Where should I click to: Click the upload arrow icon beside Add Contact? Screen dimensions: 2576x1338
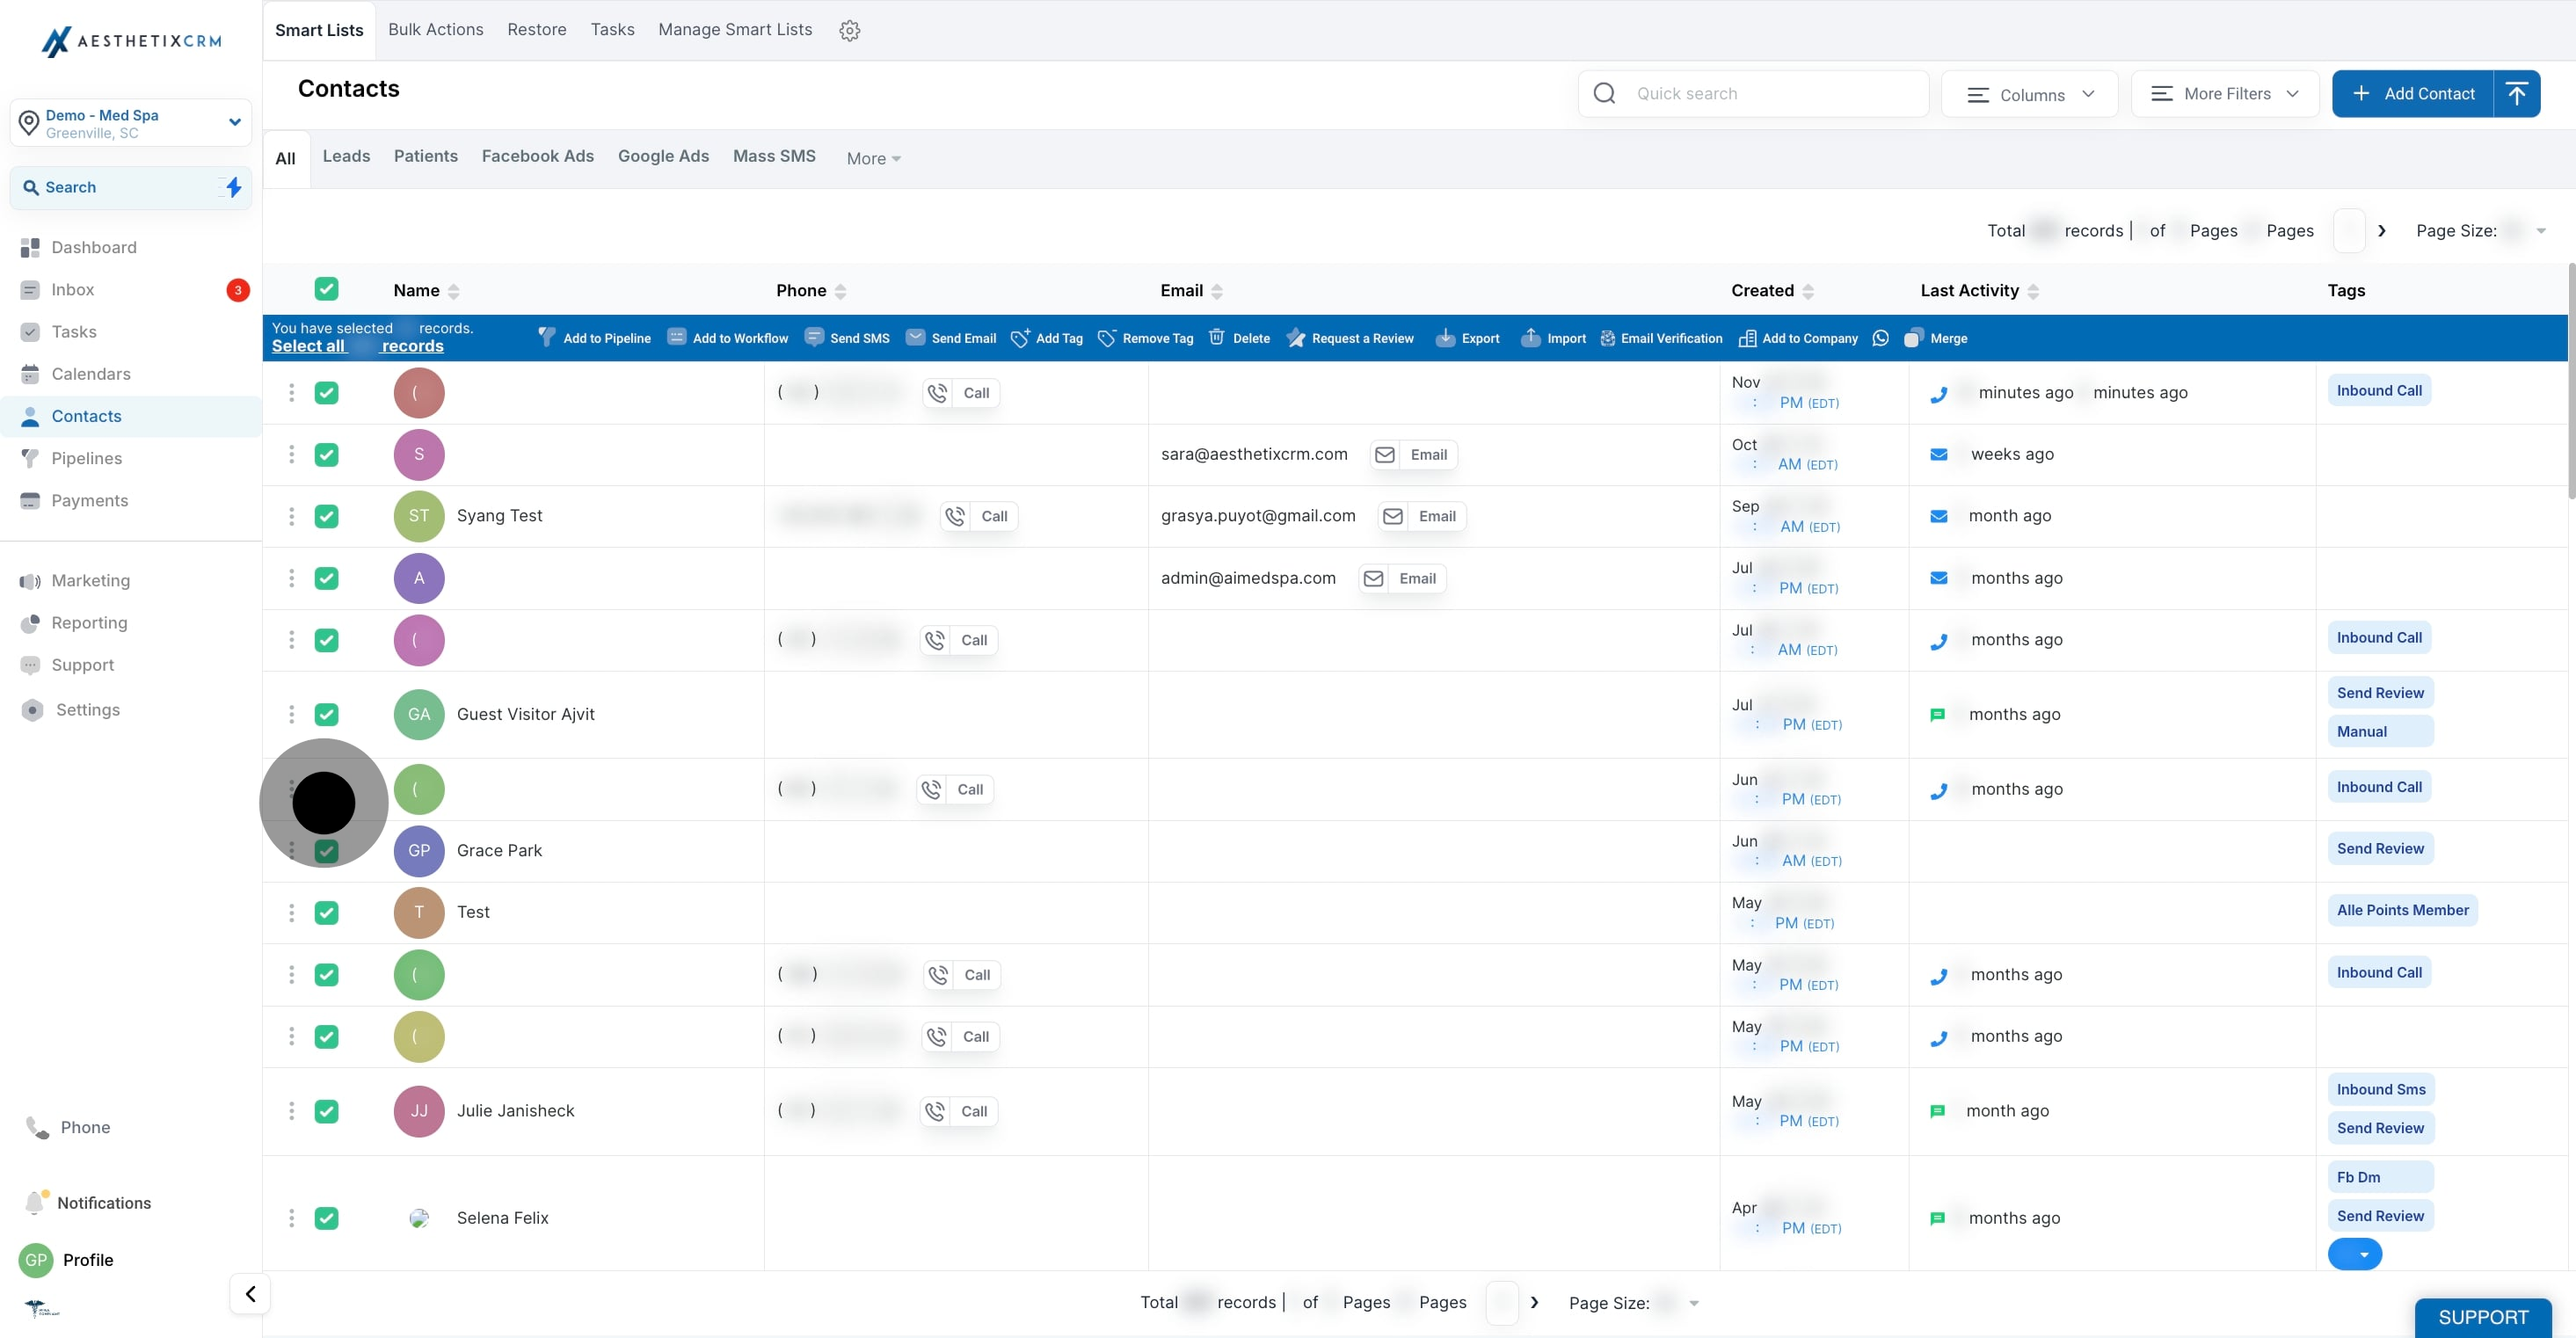click(2516, 93)
